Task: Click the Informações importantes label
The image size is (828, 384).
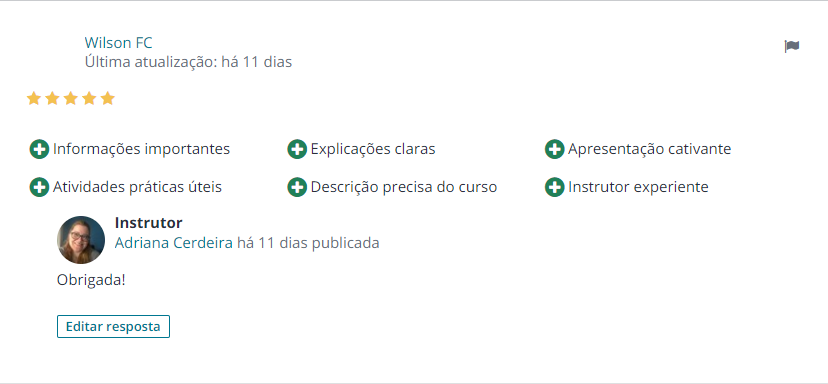Action: pos(142,149)
